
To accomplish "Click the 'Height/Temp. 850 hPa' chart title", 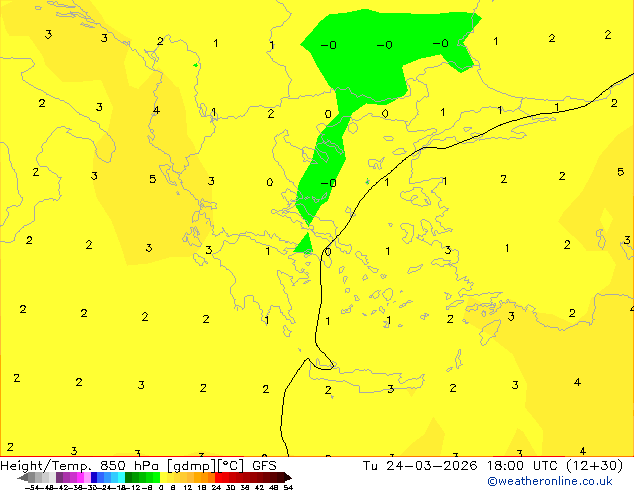I will [81, 466].
